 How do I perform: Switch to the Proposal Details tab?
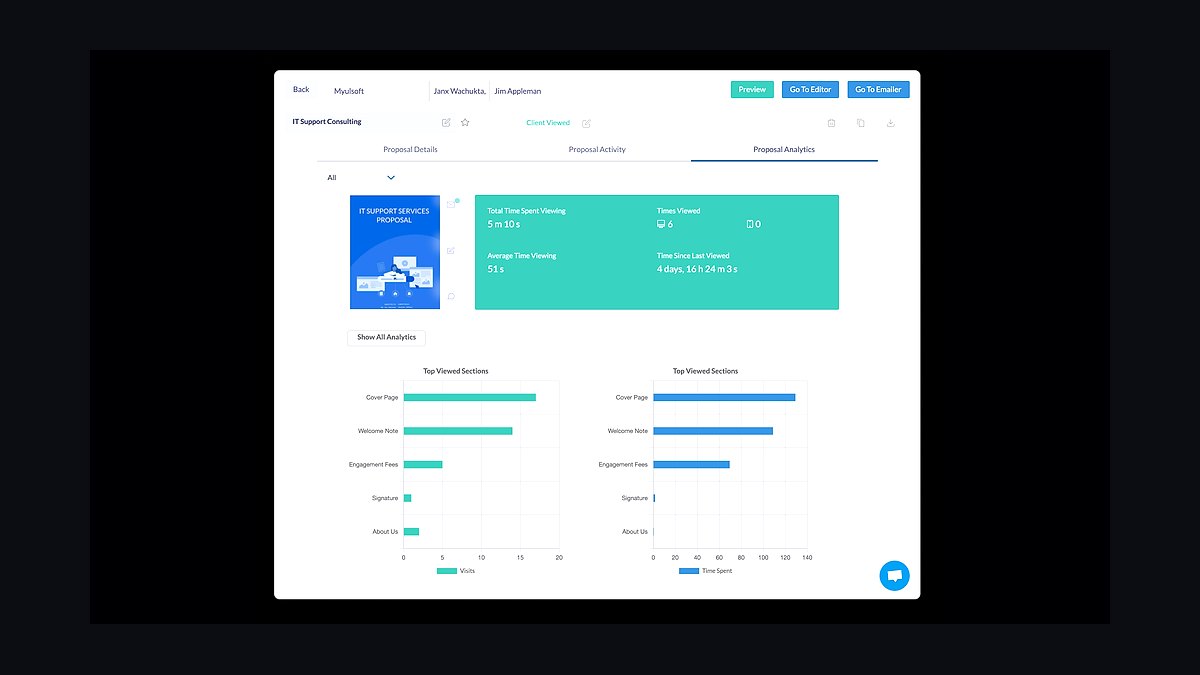[410, 149]
